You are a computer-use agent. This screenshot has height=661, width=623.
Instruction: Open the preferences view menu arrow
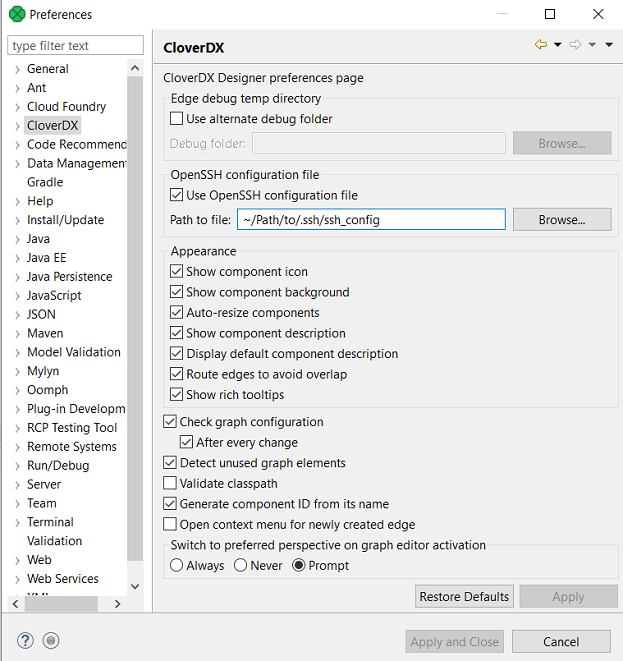pos(609,44)
